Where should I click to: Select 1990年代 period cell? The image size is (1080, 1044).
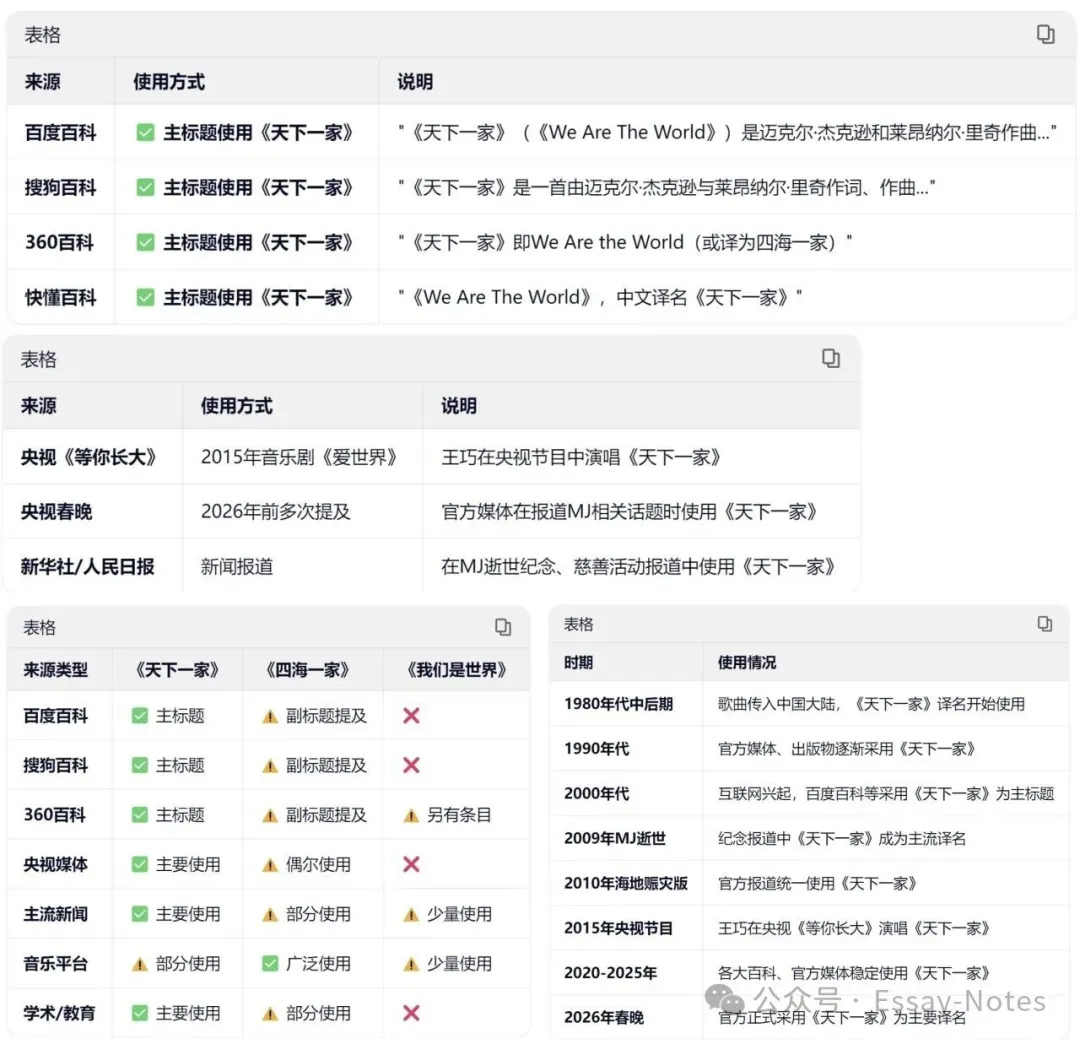coord(596,749)
